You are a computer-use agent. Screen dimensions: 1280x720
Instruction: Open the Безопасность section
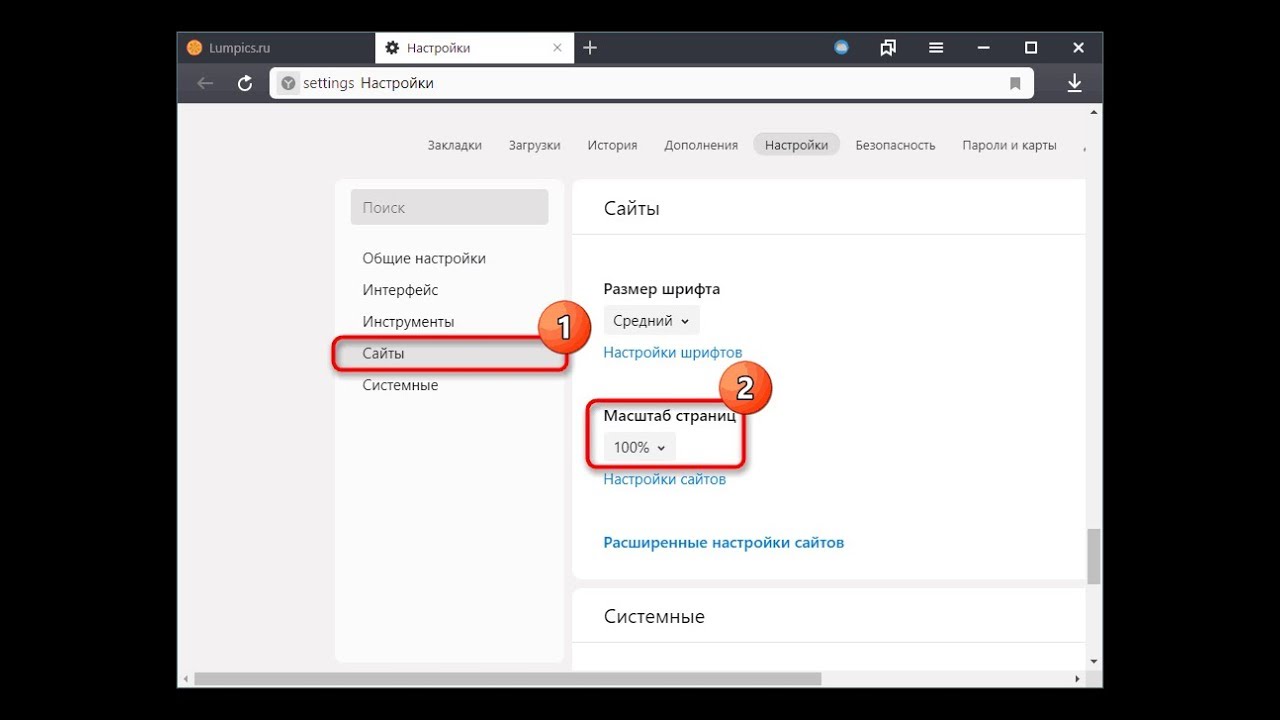pos(895,145)
